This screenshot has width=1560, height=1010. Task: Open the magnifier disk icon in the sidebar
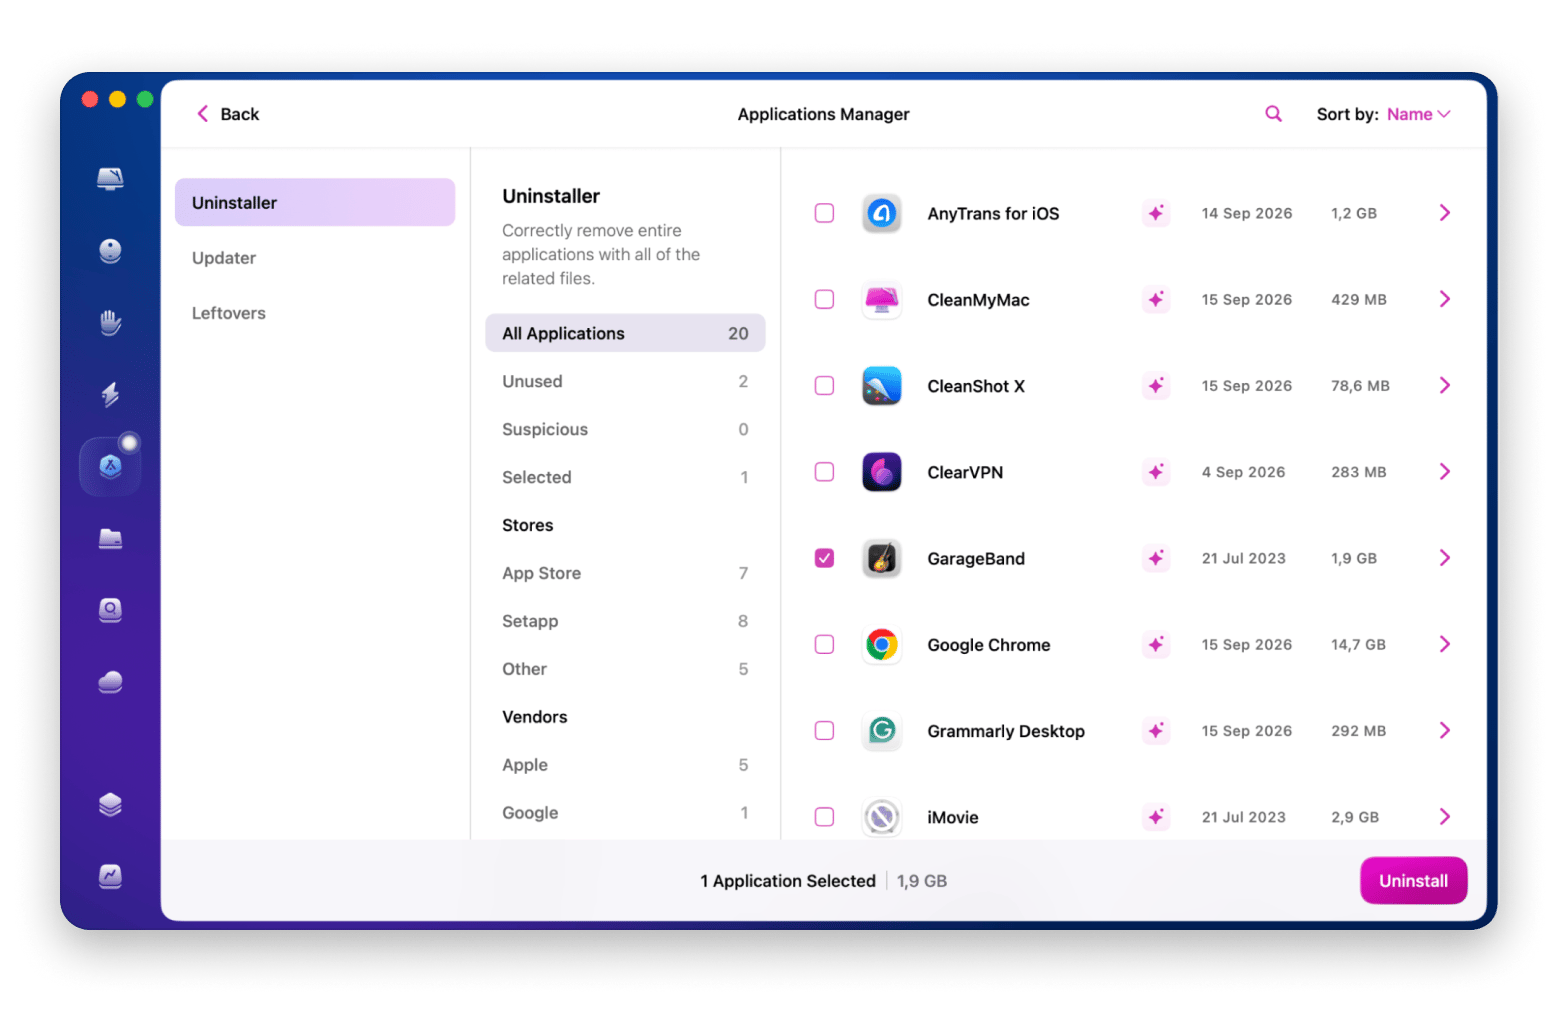(x=110, y=610)
